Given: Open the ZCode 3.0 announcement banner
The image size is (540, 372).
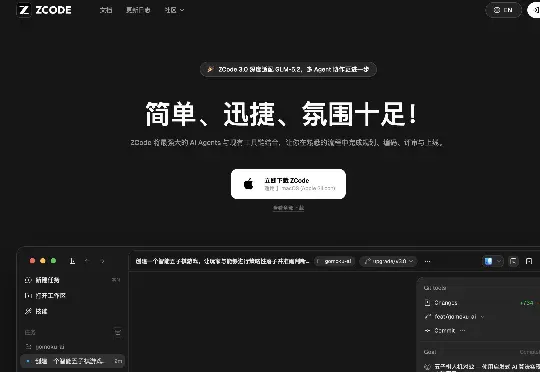Looking at the screenshot, I should pos(288,69).
